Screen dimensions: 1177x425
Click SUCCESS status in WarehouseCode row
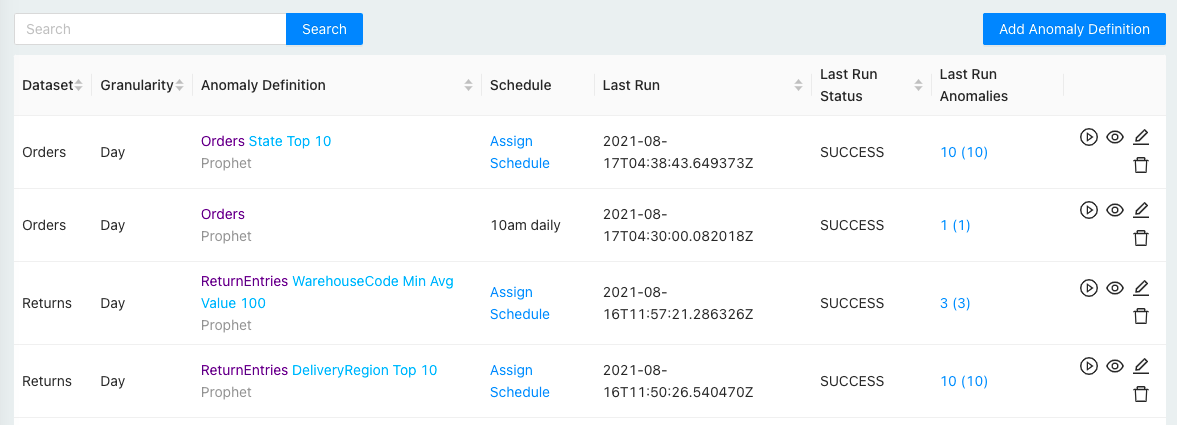click(852, 303)
